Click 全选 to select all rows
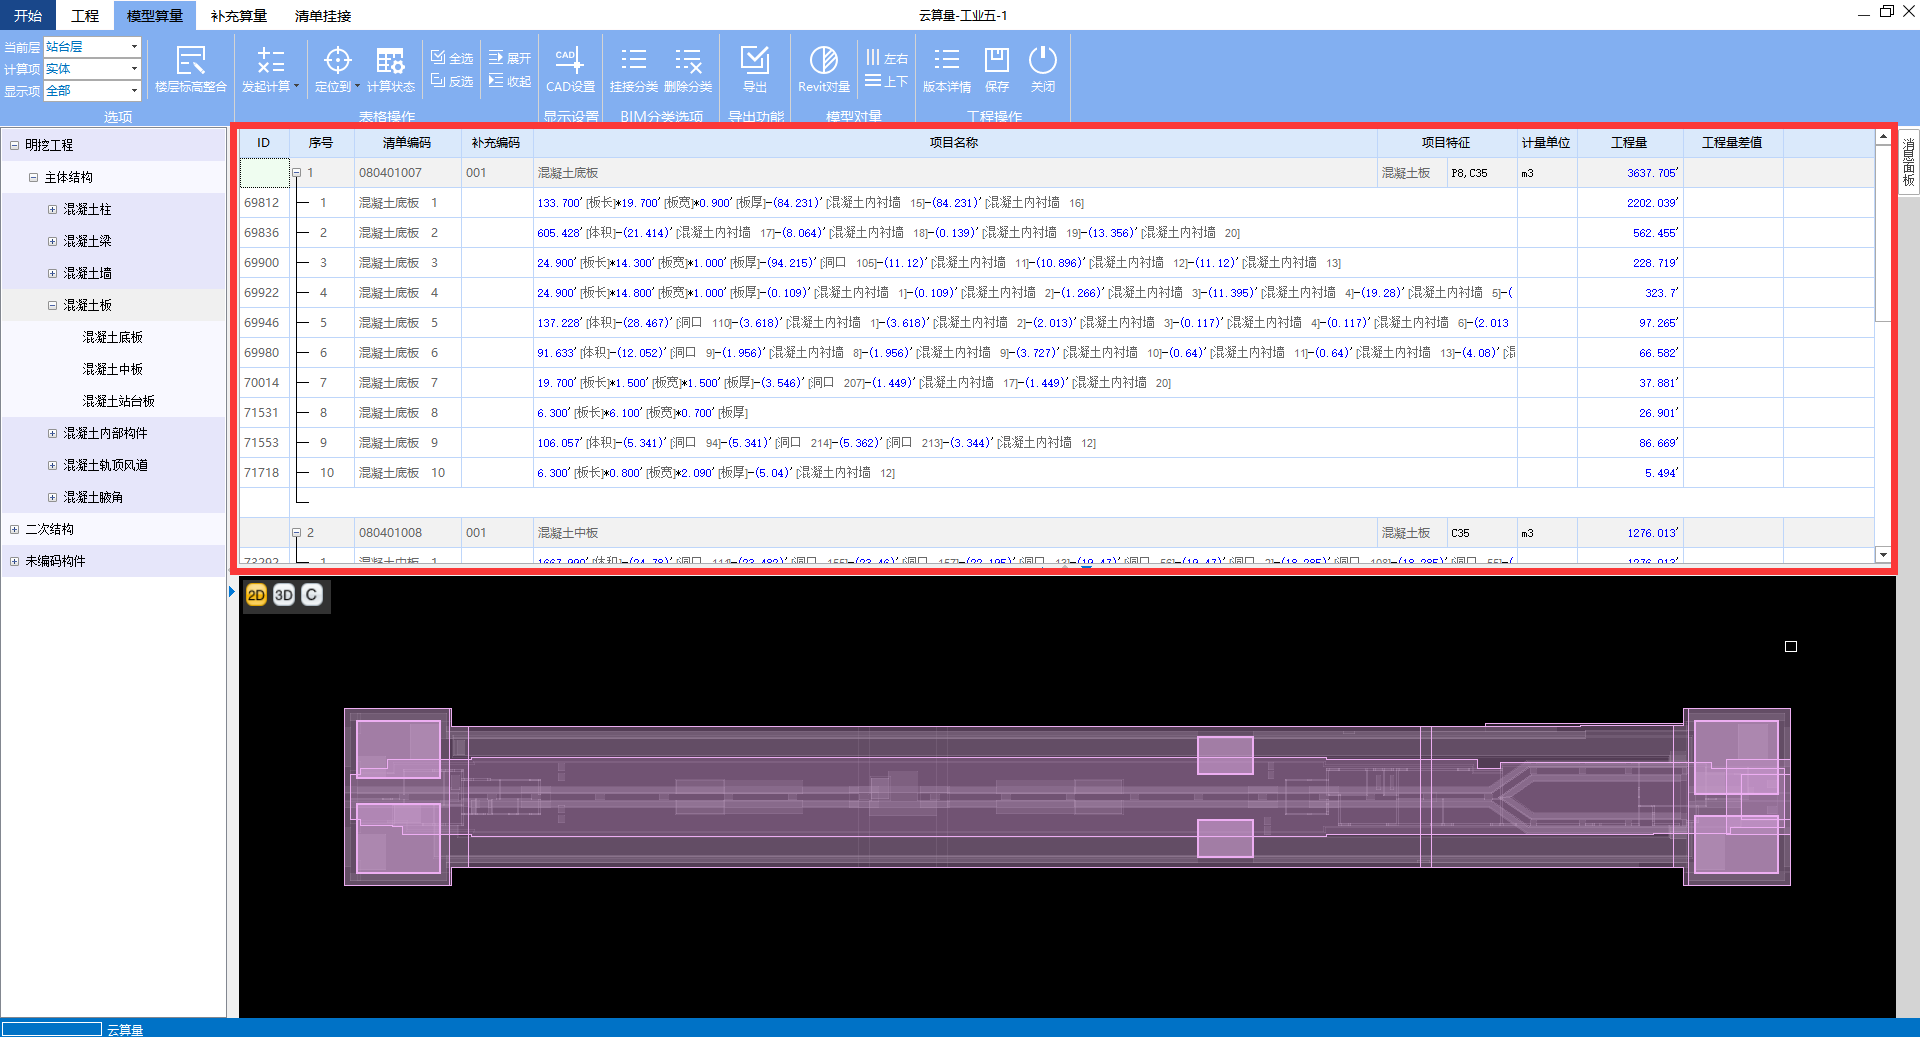 pos(452,58)
